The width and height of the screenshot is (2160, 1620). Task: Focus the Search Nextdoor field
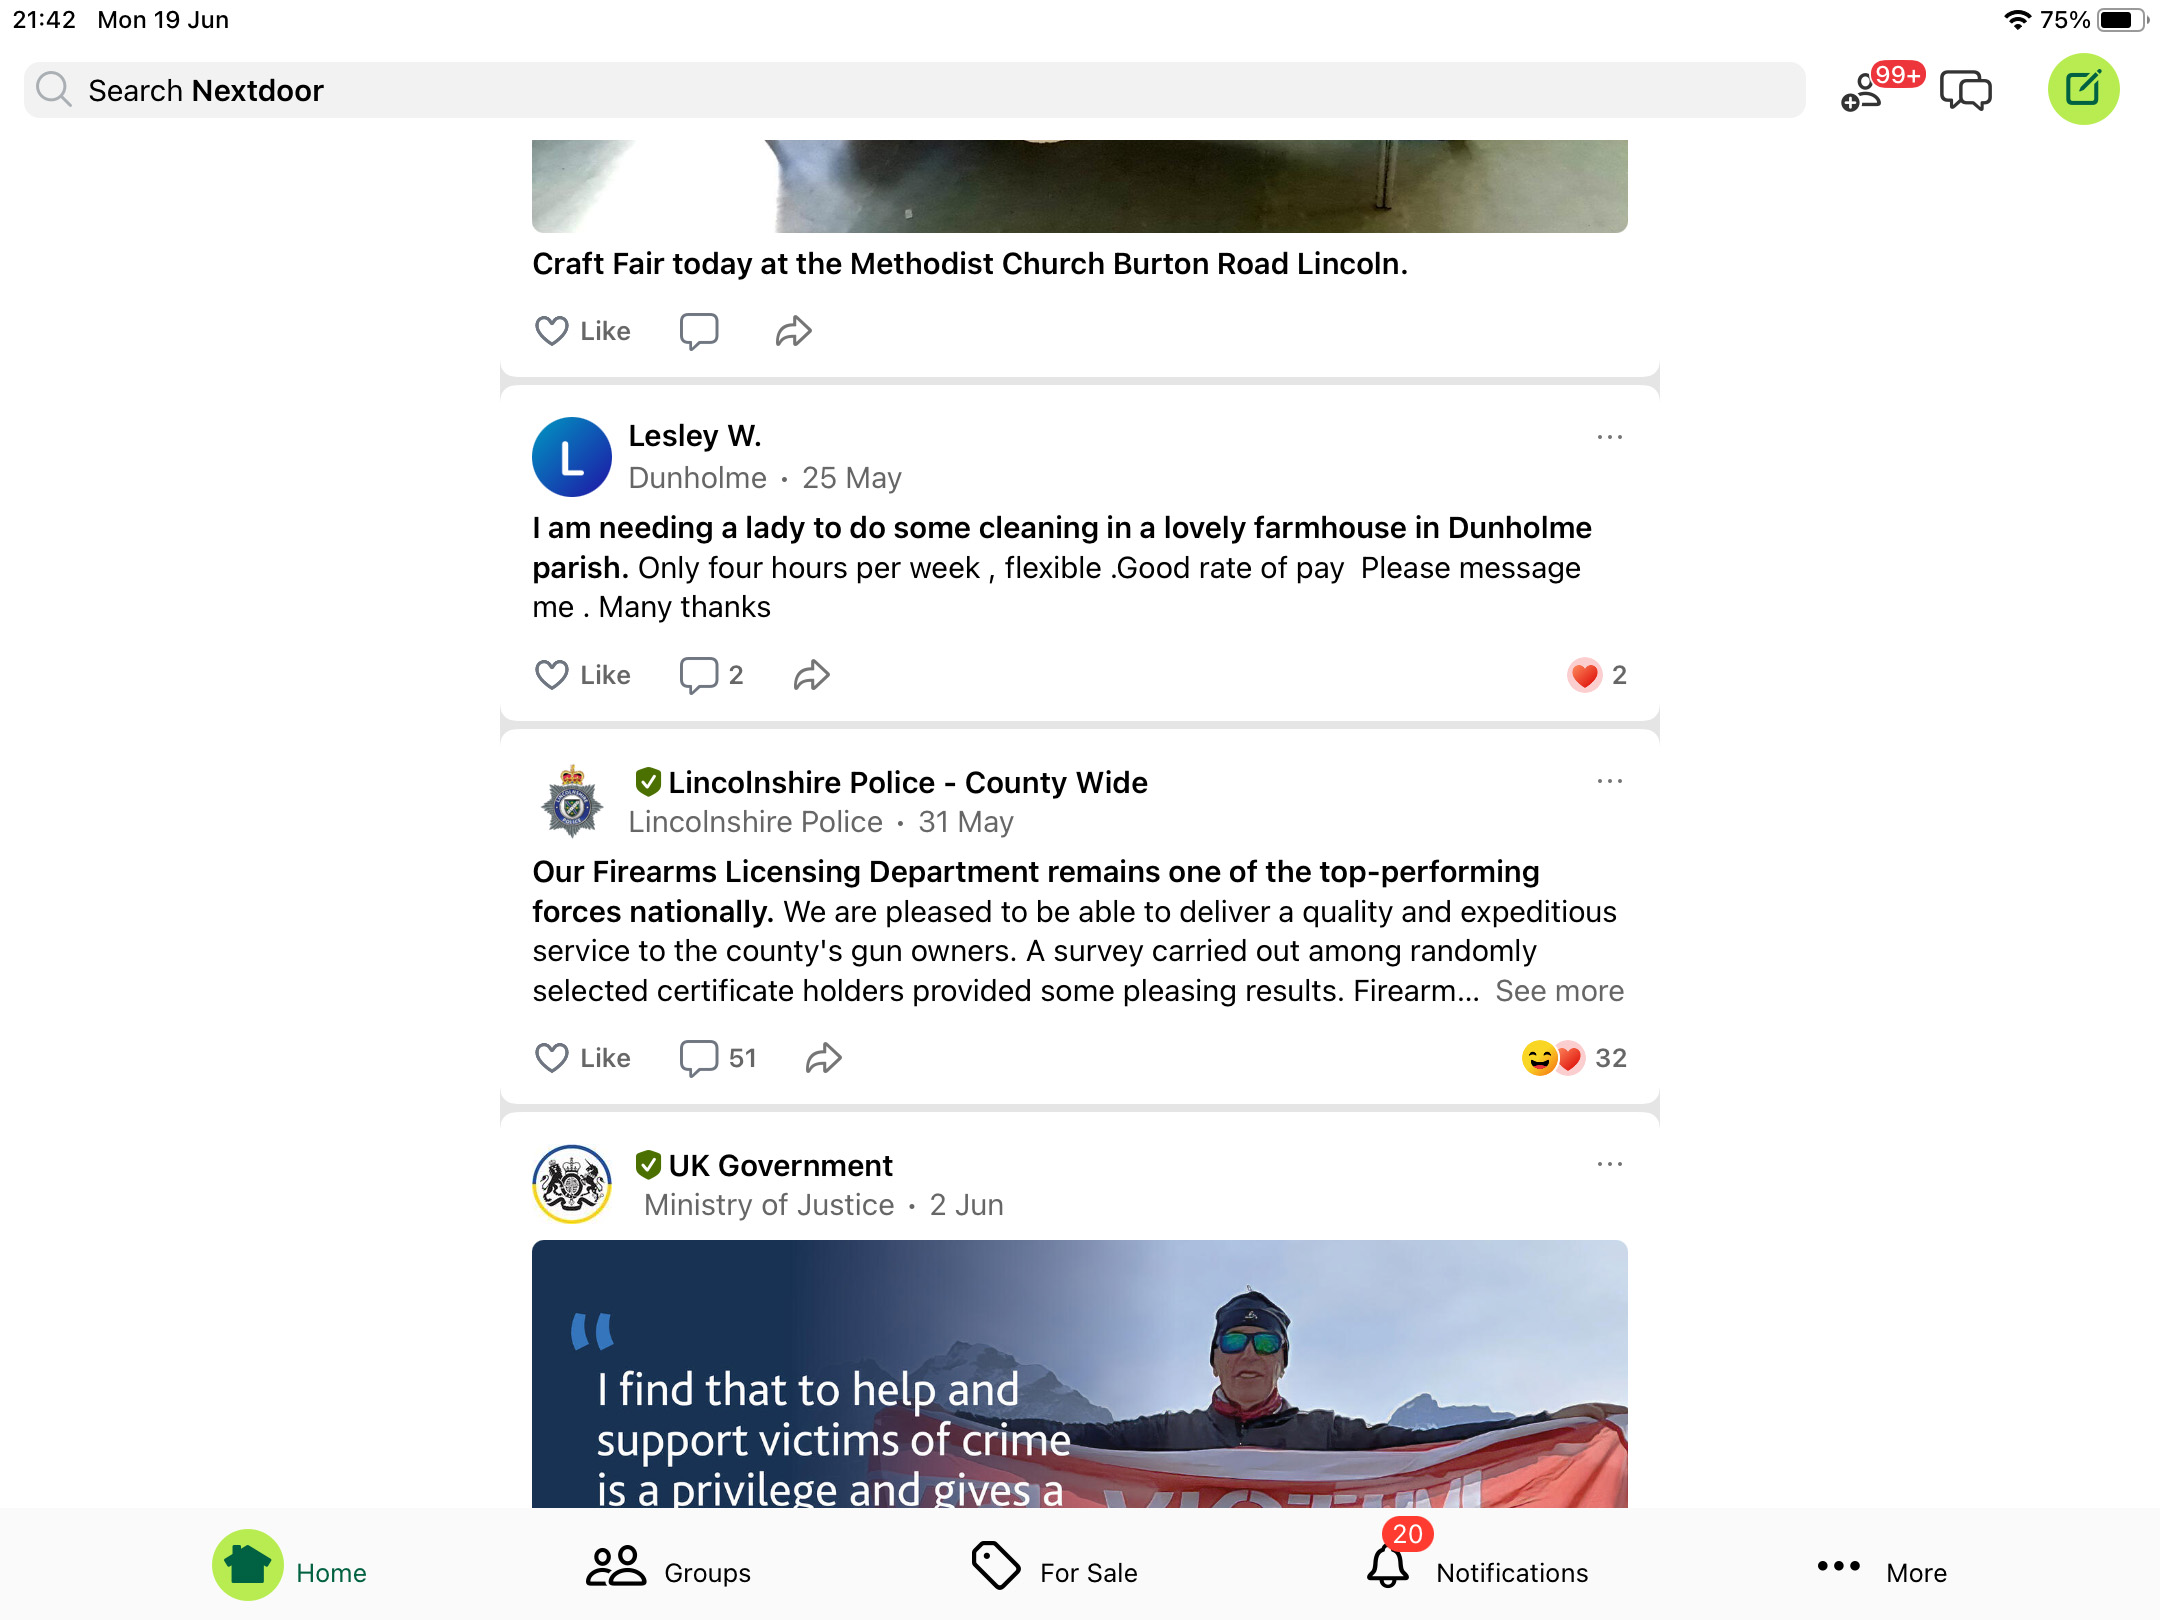914,90
